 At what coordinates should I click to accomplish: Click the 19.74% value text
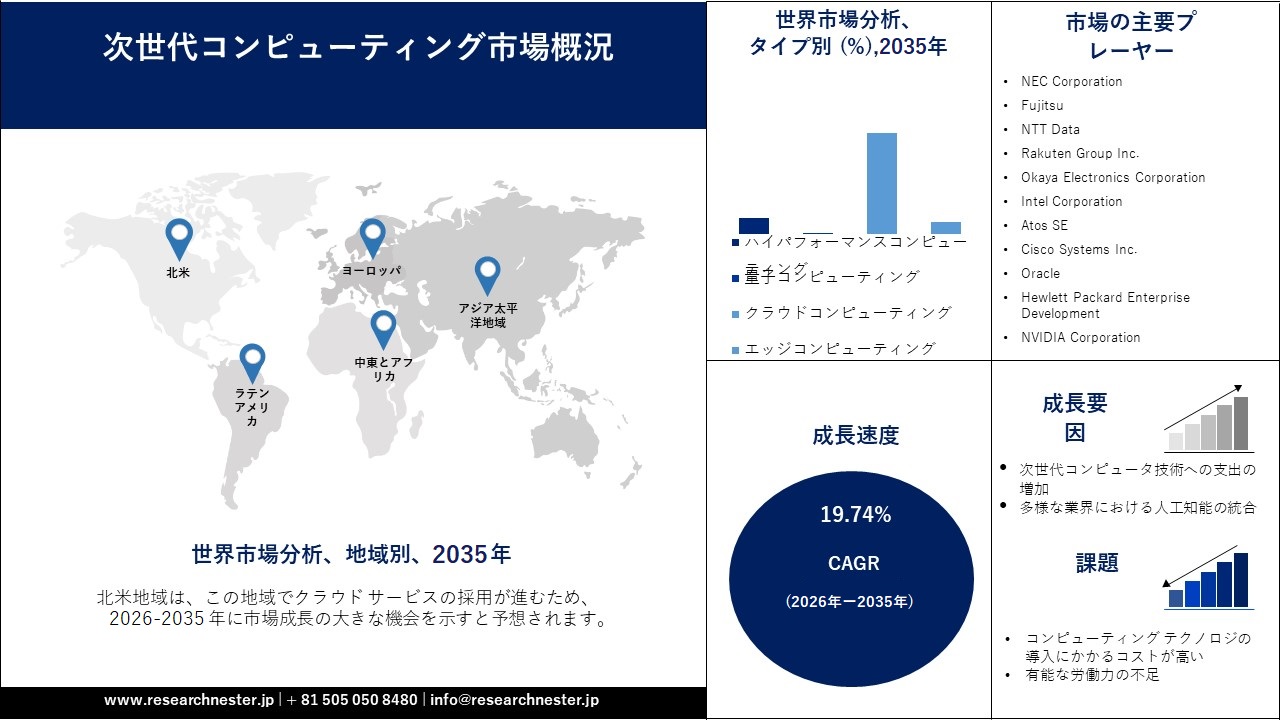856,515
